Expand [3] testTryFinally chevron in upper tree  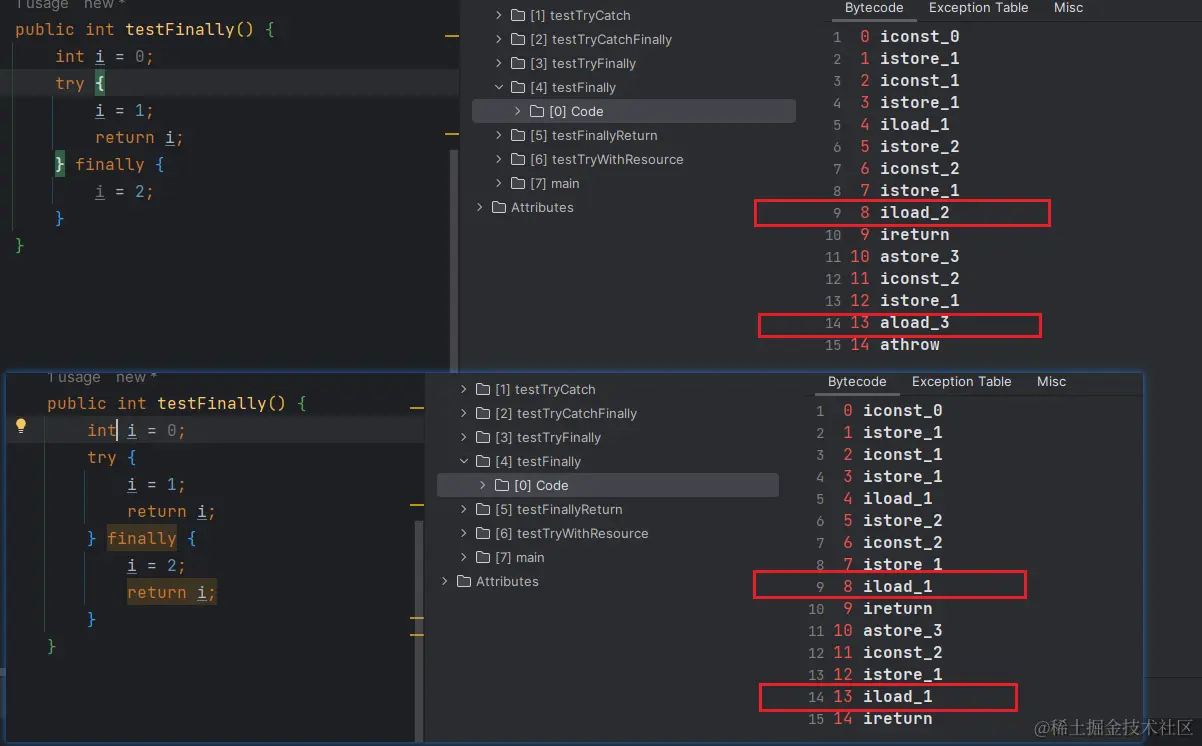click(x=499, y=64)
